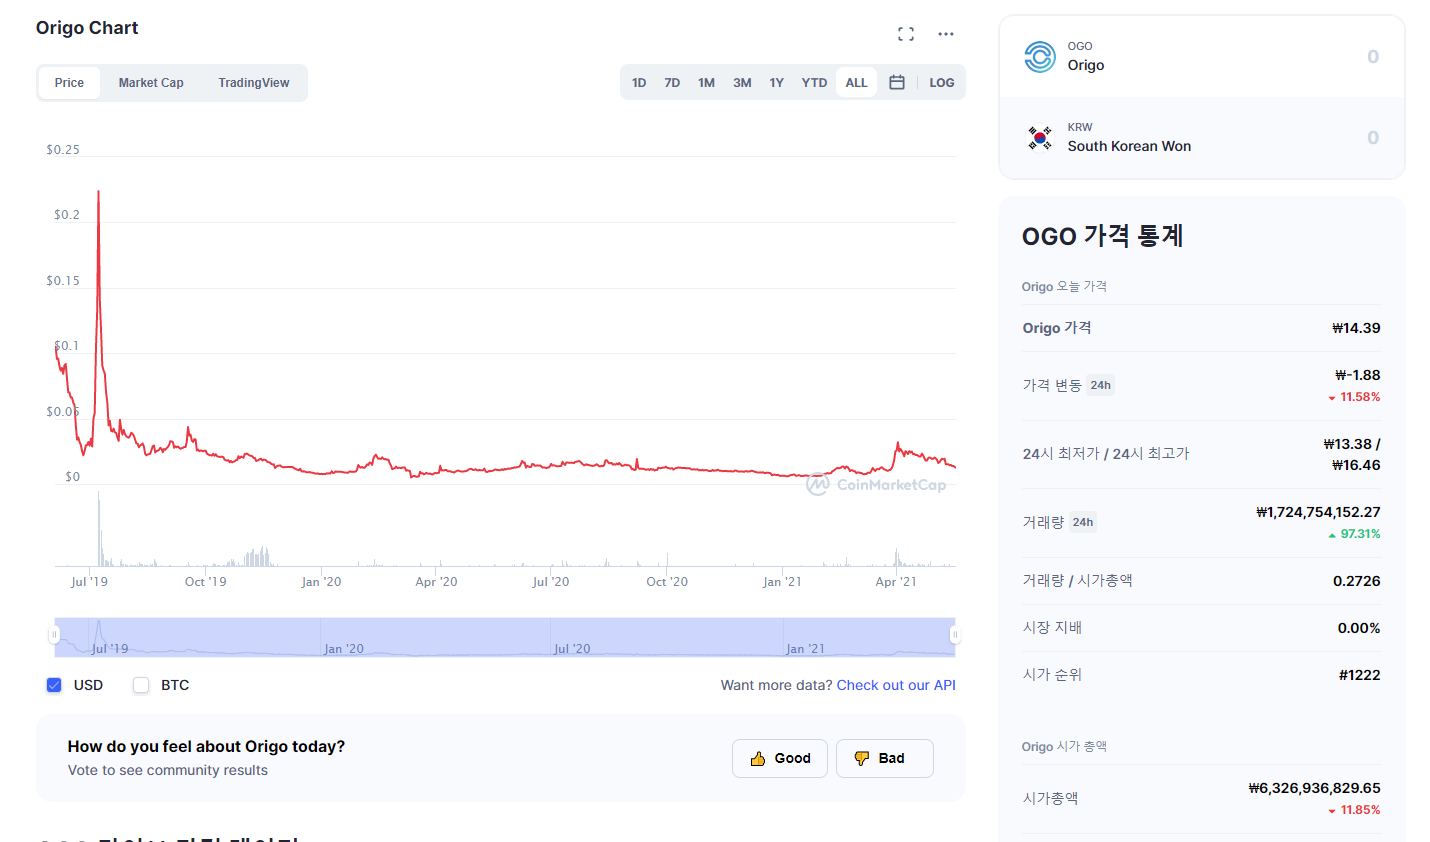Click the volume value ₩1,724,754,152.27
Image resolution: width=1430 pixels, height=842 pixels.
(x=1318, y=512)
